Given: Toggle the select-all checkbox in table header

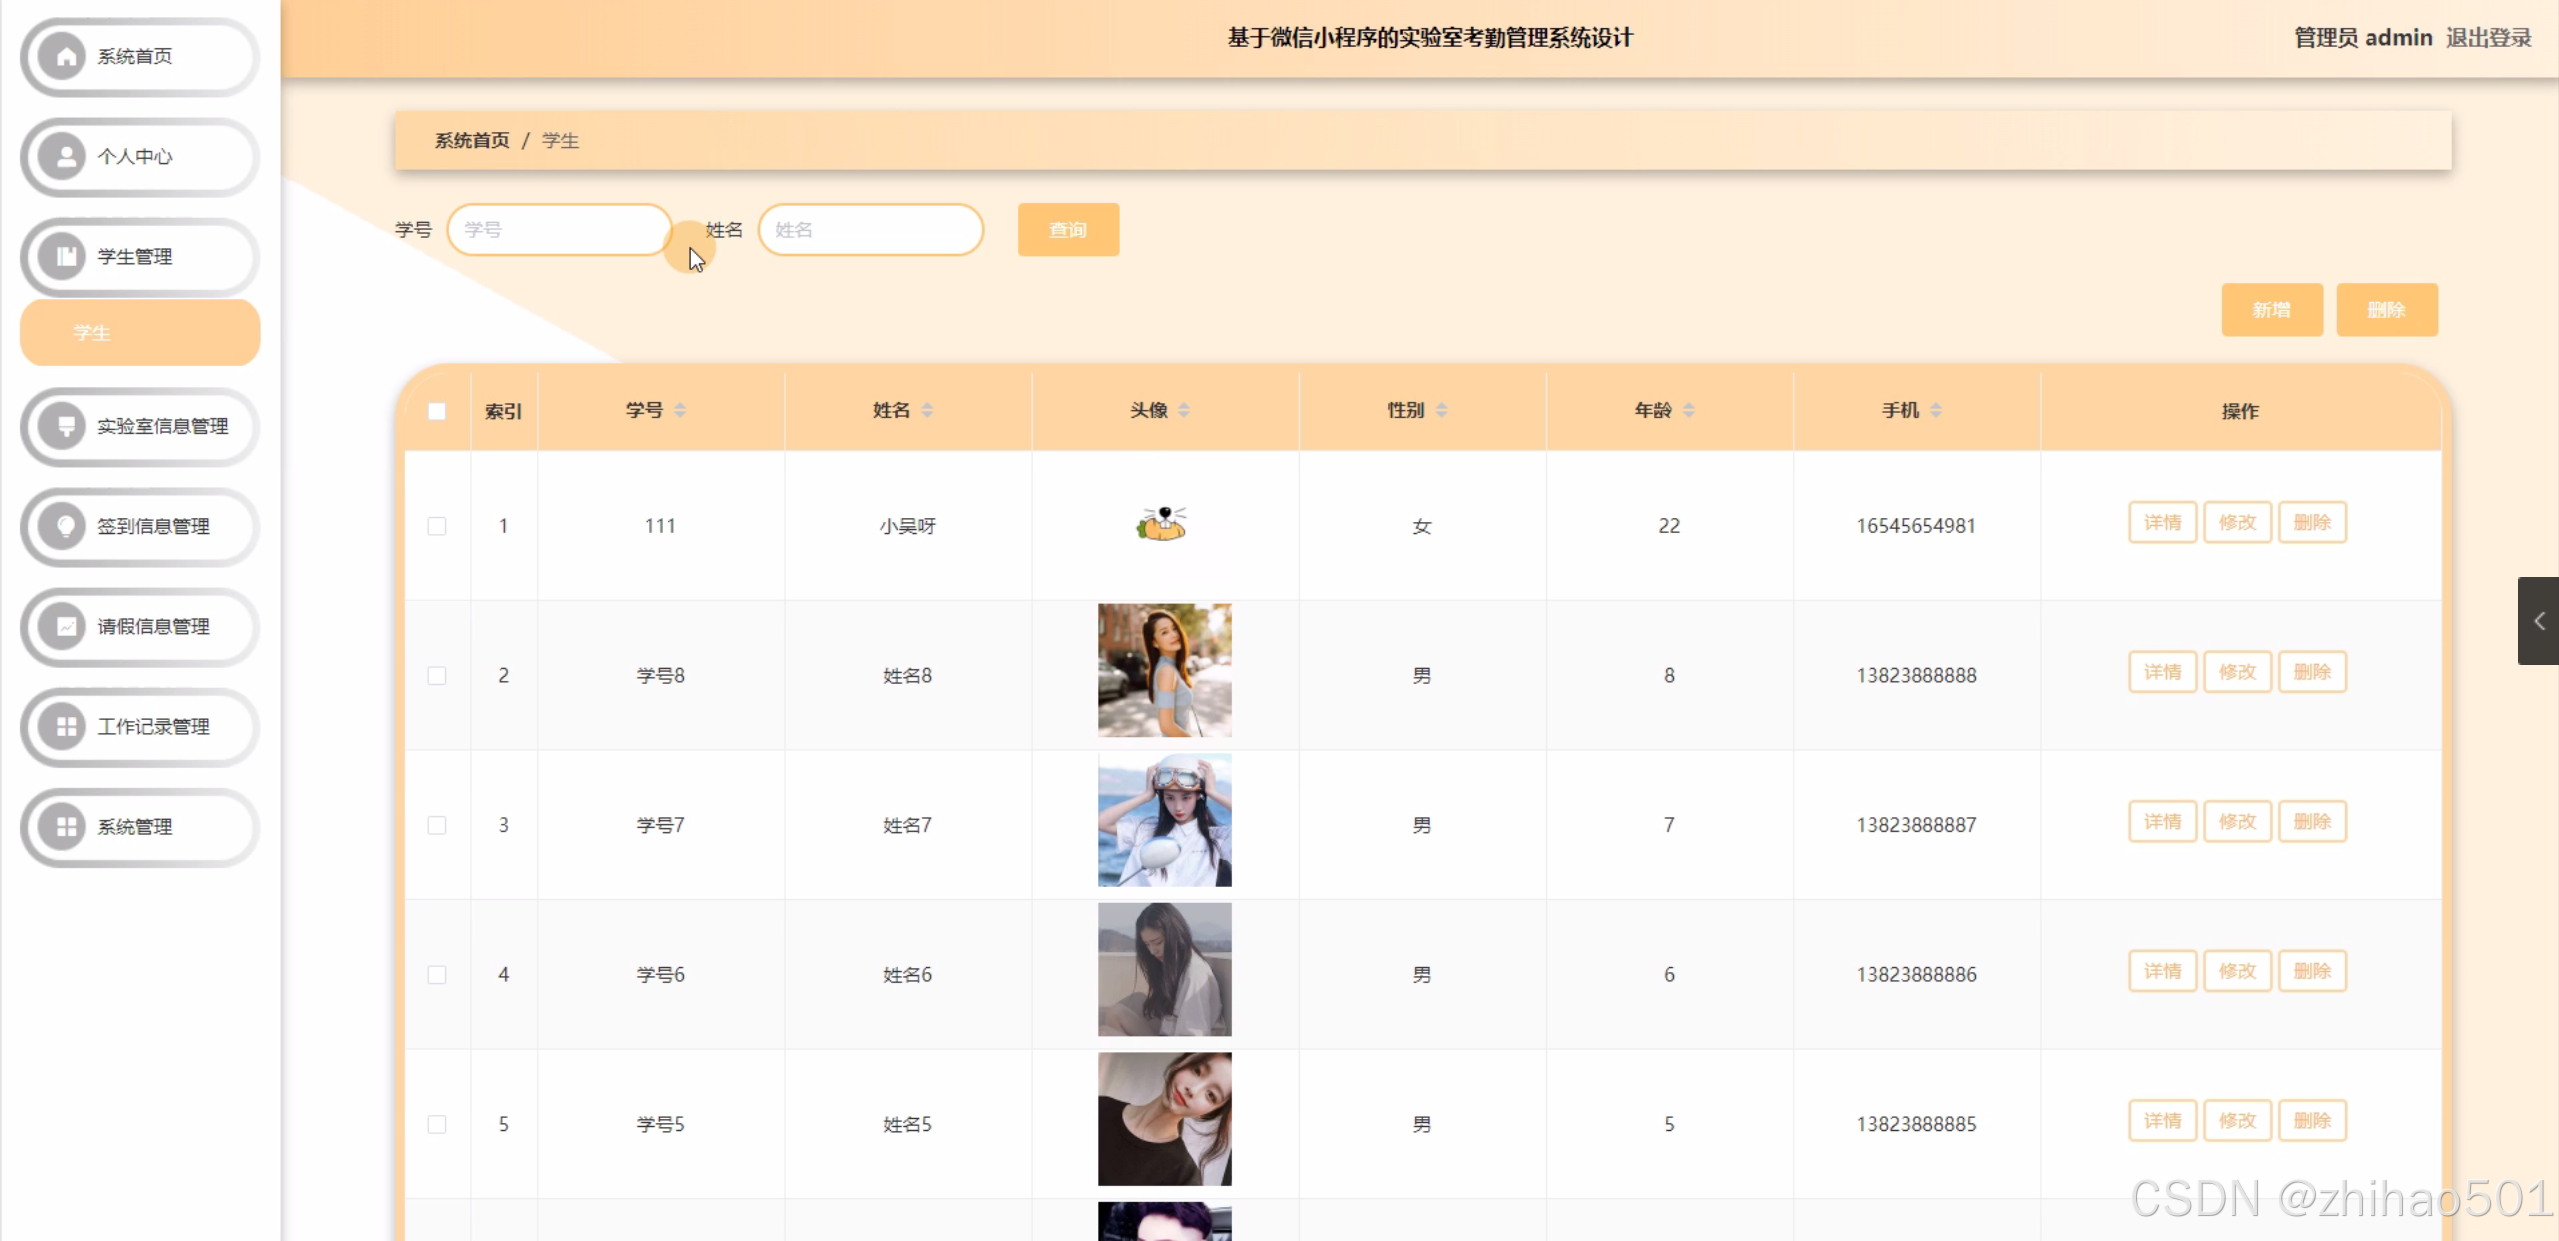Looking at the screenshot, I should click(x=437, y=411).
